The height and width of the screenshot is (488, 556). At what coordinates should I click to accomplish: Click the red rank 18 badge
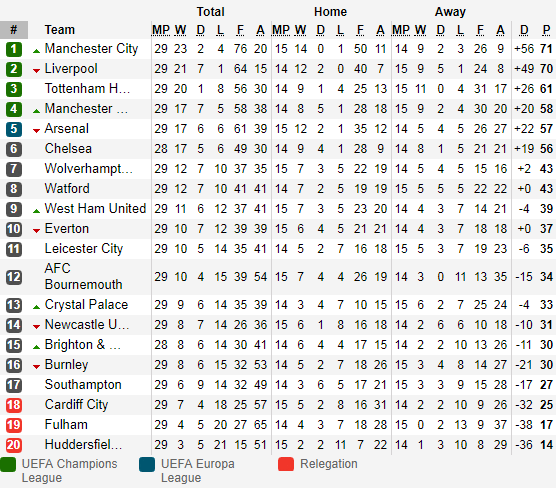pyautogui.click(x=14, y=405)
